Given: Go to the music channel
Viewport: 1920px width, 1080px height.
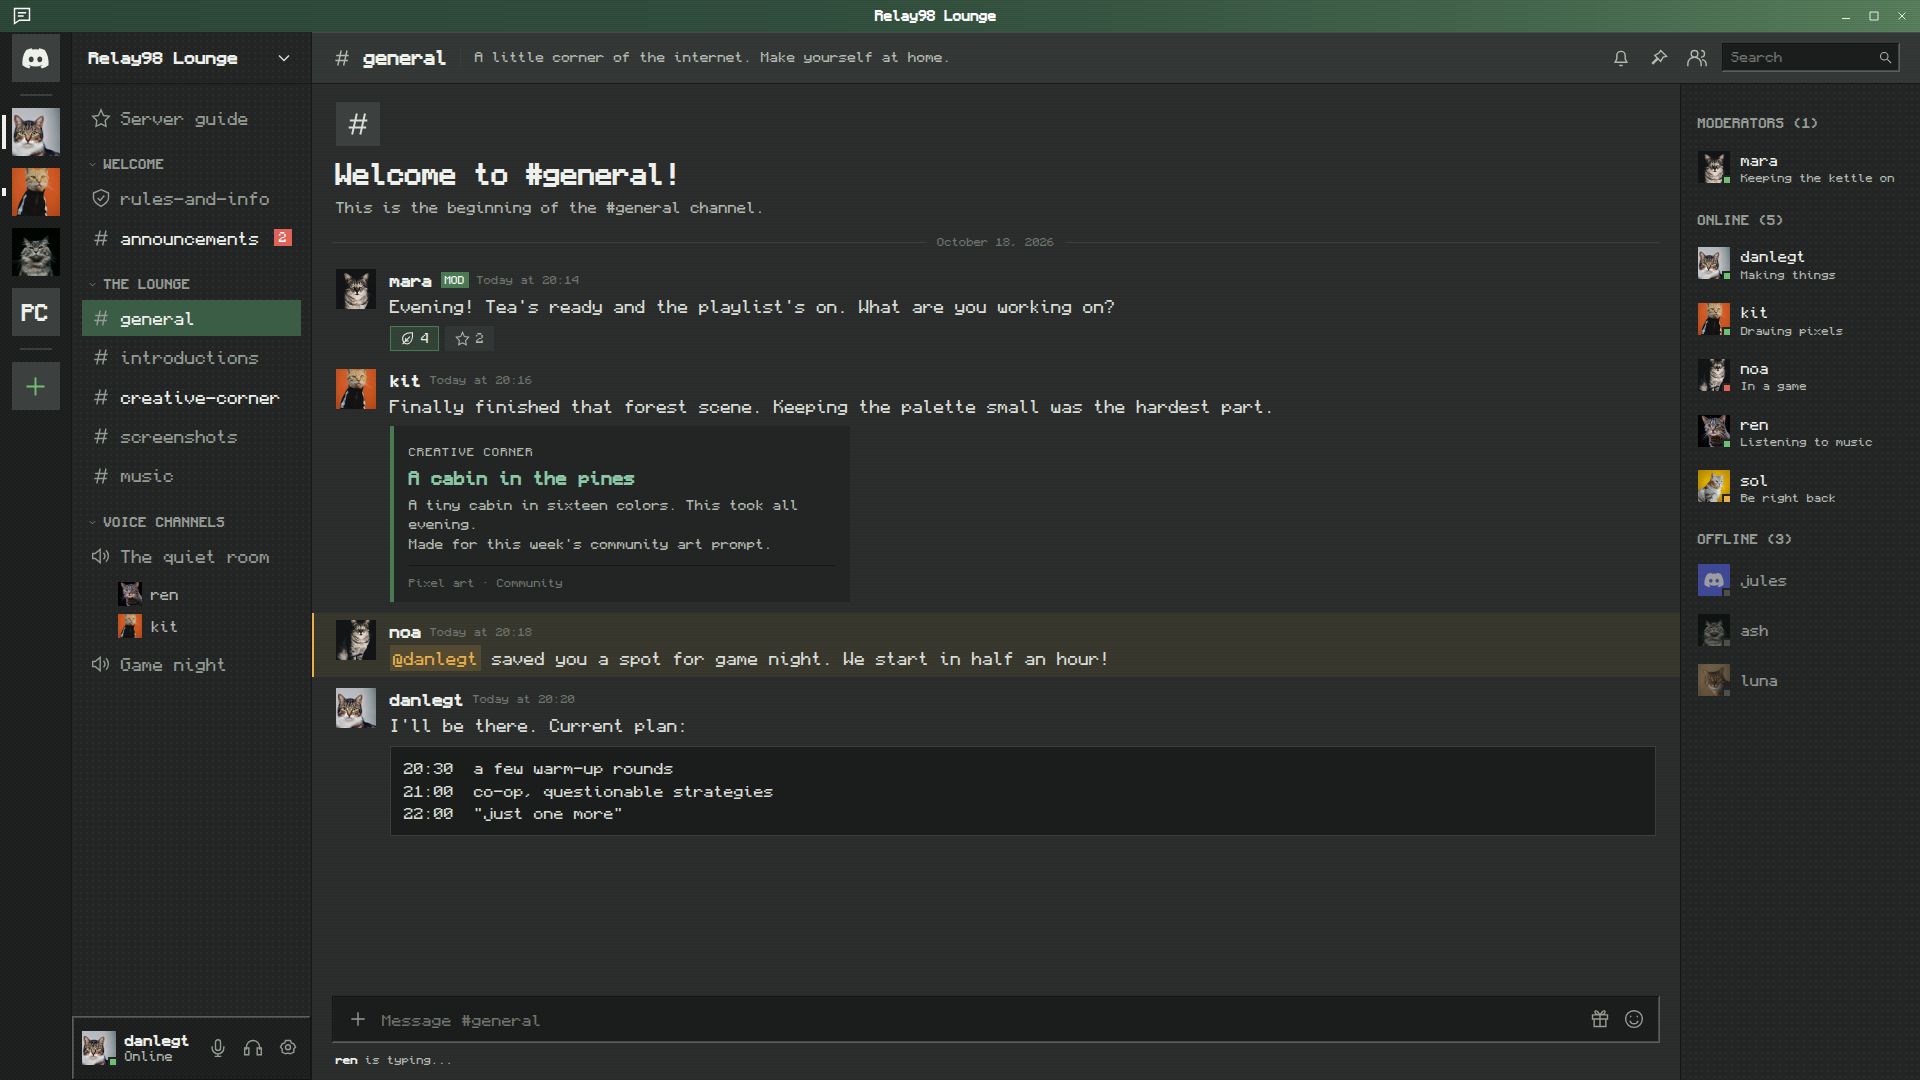Looking at the screenshot, I should click(x=191, y=477).
